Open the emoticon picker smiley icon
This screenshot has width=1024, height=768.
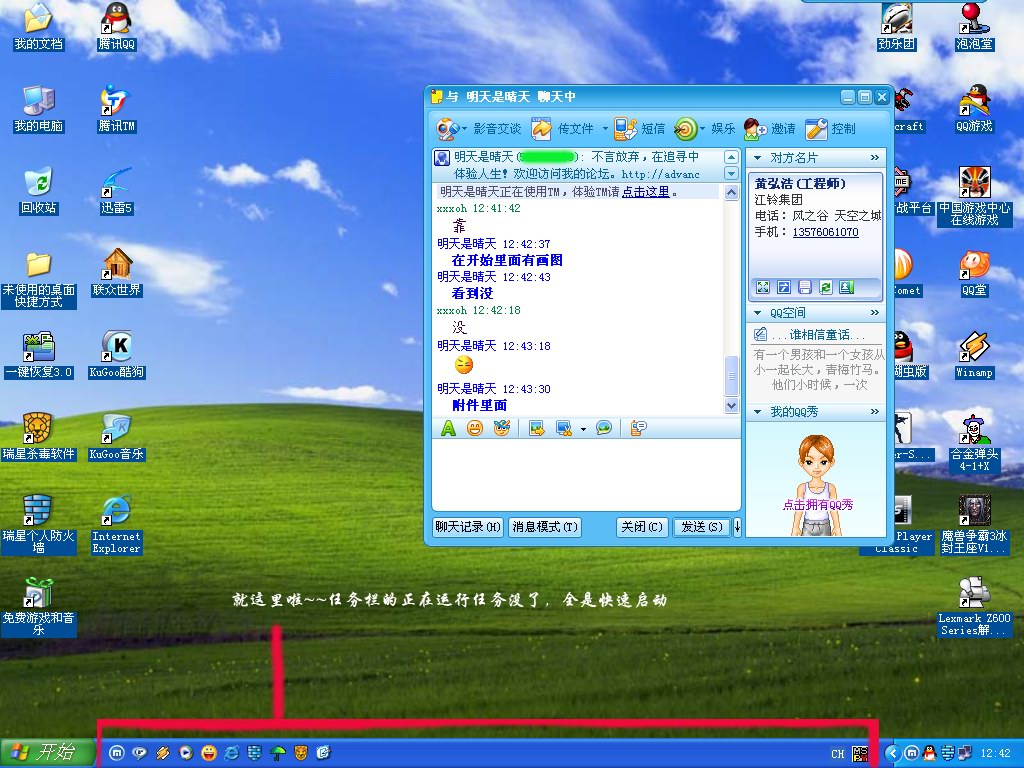[475, 428]
